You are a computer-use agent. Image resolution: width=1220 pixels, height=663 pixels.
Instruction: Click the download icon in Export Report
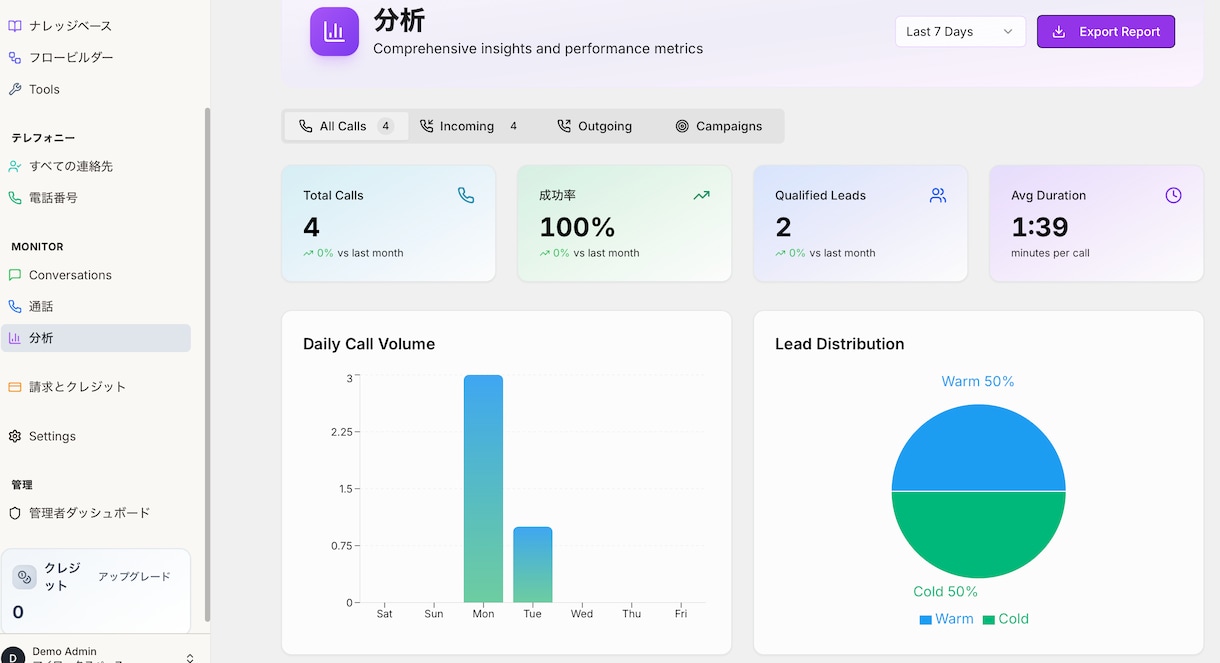(x=1059, y=32)
